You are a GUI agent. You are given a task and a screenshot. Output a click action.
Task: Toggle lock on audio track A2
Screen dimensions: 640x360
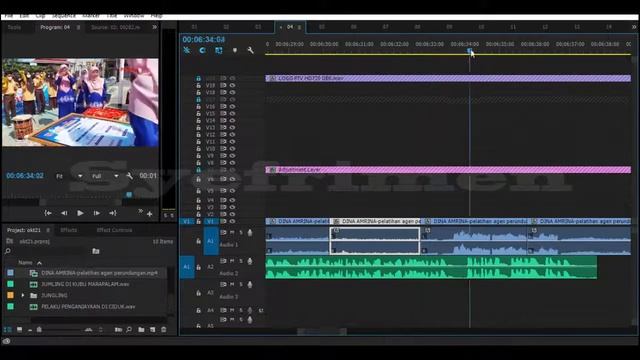click(x=198, y=267)
